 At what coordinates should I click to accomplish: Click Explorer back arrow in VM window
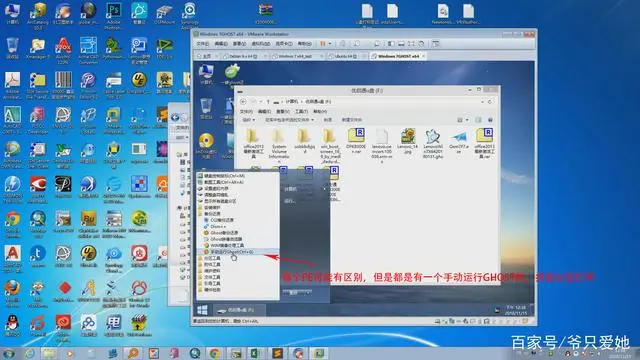(243, 101)
